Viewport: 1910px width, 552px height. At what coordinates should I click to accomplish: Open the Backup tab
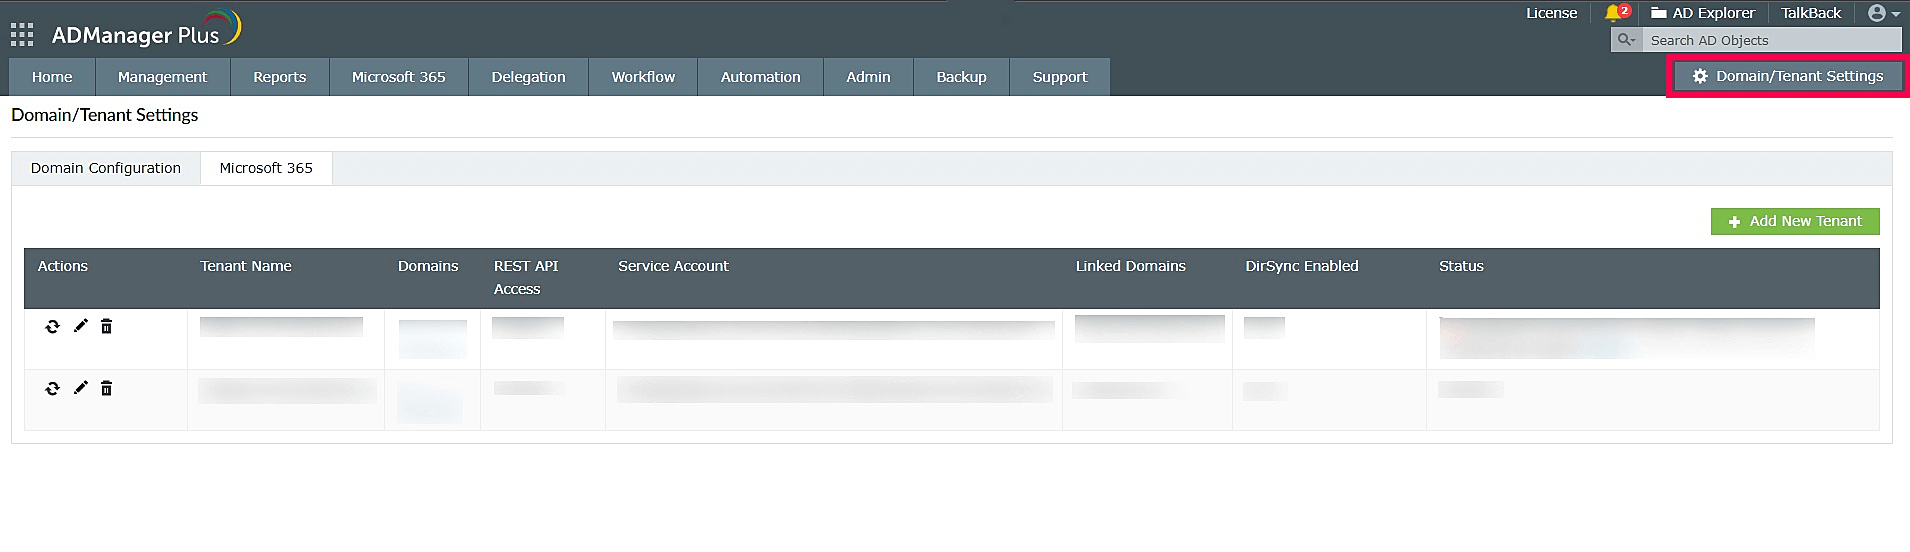click(x=961, y=77)
